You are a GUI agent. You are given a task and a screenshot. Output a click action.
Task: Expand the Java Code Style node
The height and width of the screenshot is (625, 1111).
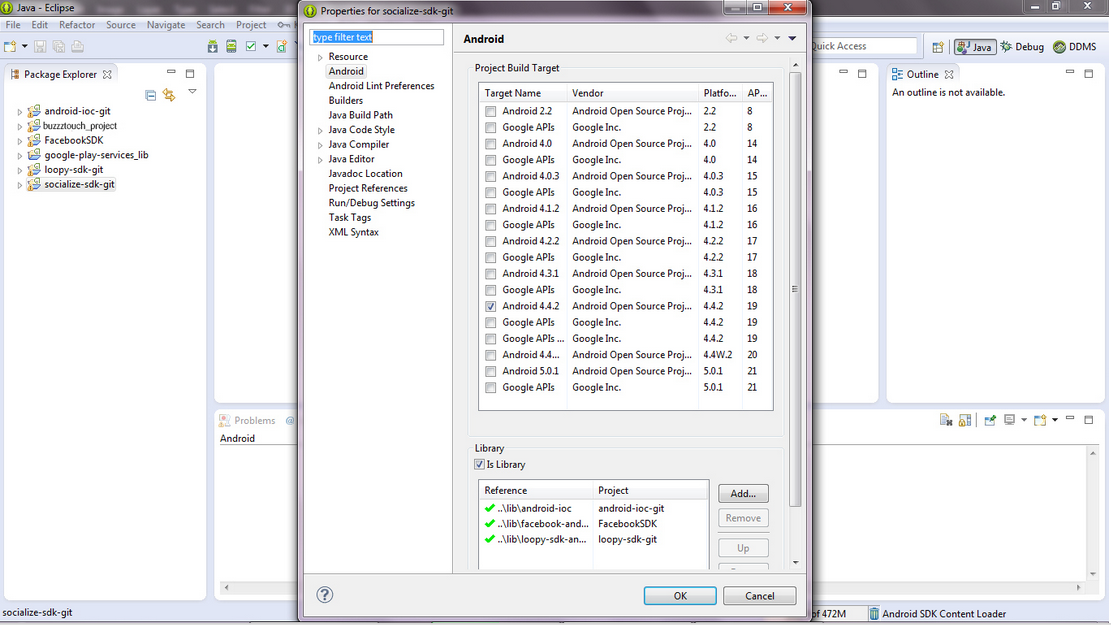tap(320, 130)
